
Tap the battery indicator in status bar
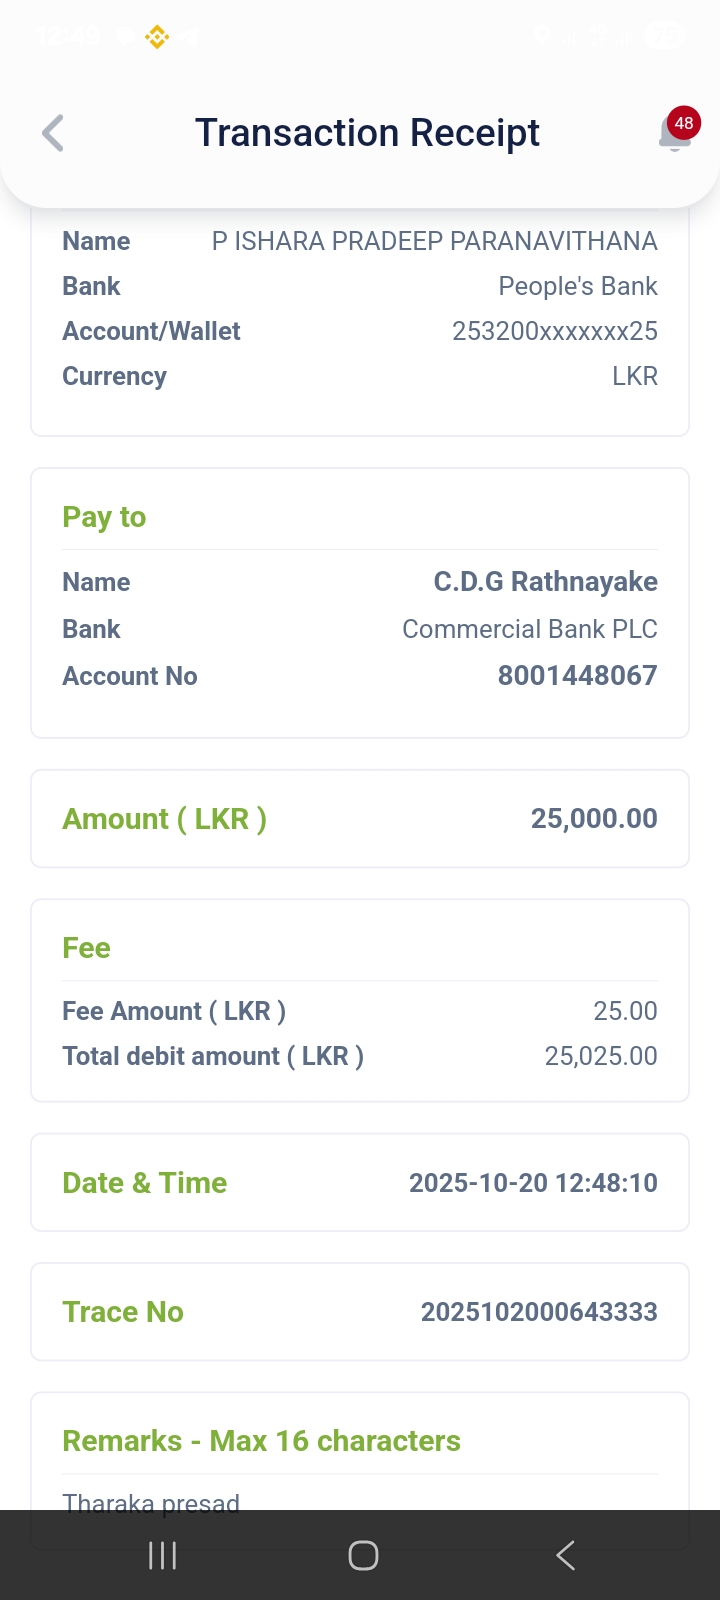(x=664, y=36)
